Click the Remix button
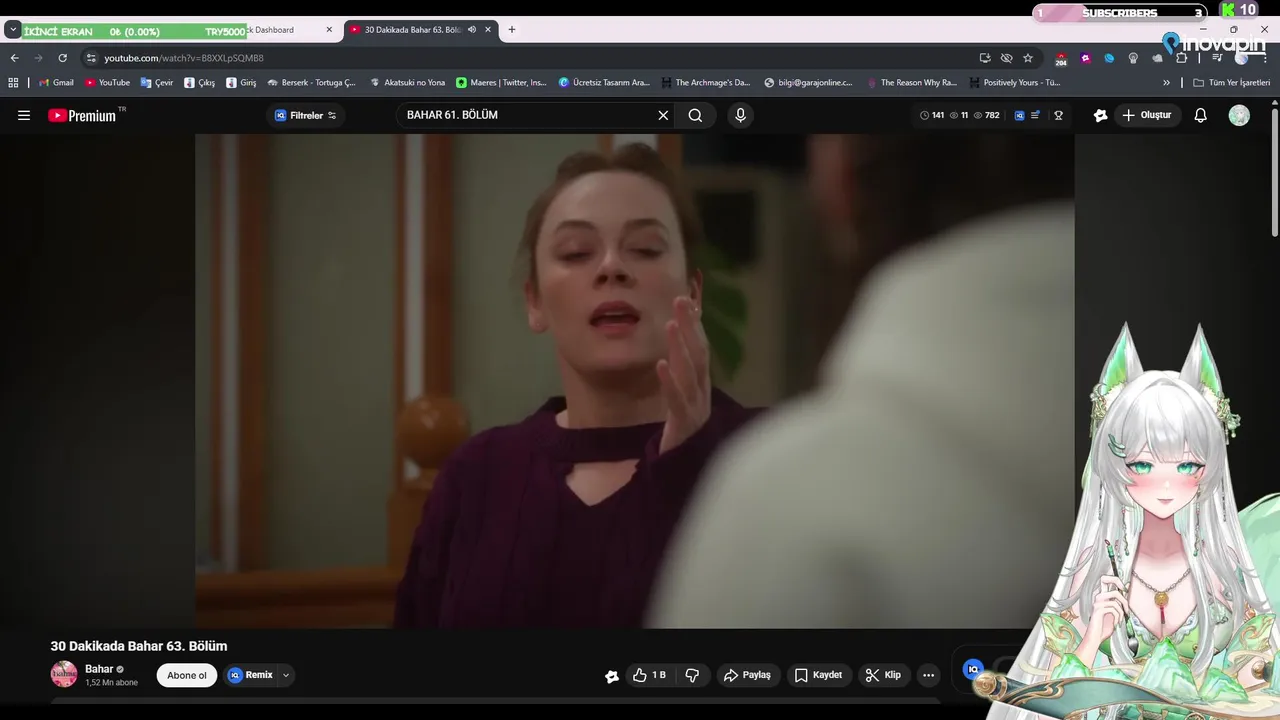Viewport: 1280px width, 720px height. [x=250, y=675]
